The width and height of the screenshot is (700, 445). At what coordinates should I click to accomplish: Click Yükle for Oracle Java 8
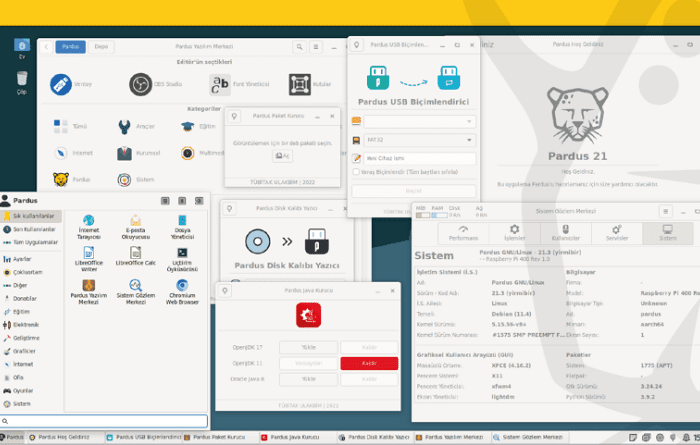308,379
